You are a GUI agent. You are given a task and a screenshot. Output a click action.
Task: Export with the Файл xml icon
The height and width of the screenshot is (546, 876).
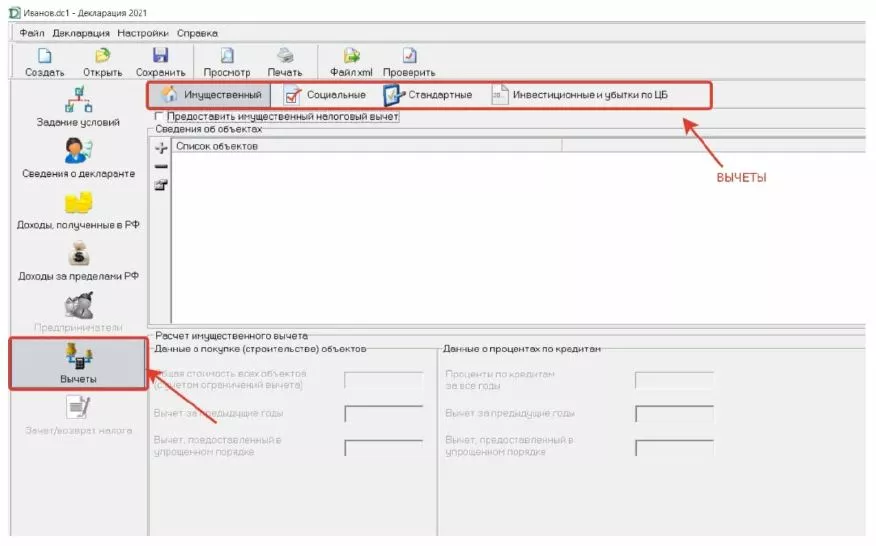[351, 57]
